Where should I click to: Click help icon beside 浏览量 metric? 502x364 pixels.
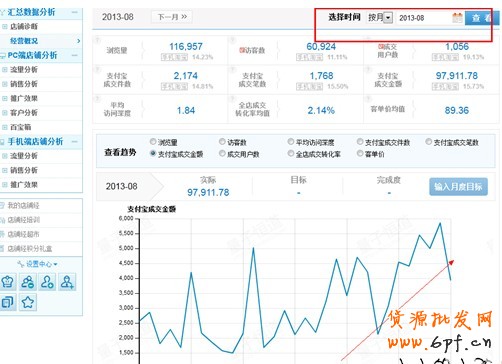97,40
